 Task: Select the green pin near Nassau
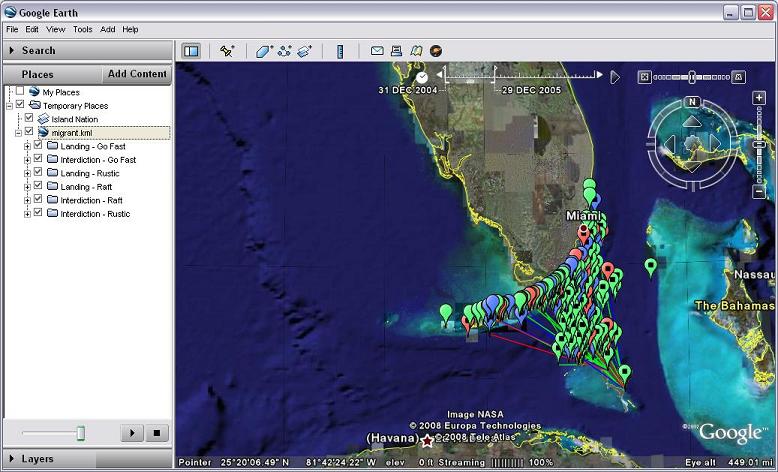click(x=650, y=268)
